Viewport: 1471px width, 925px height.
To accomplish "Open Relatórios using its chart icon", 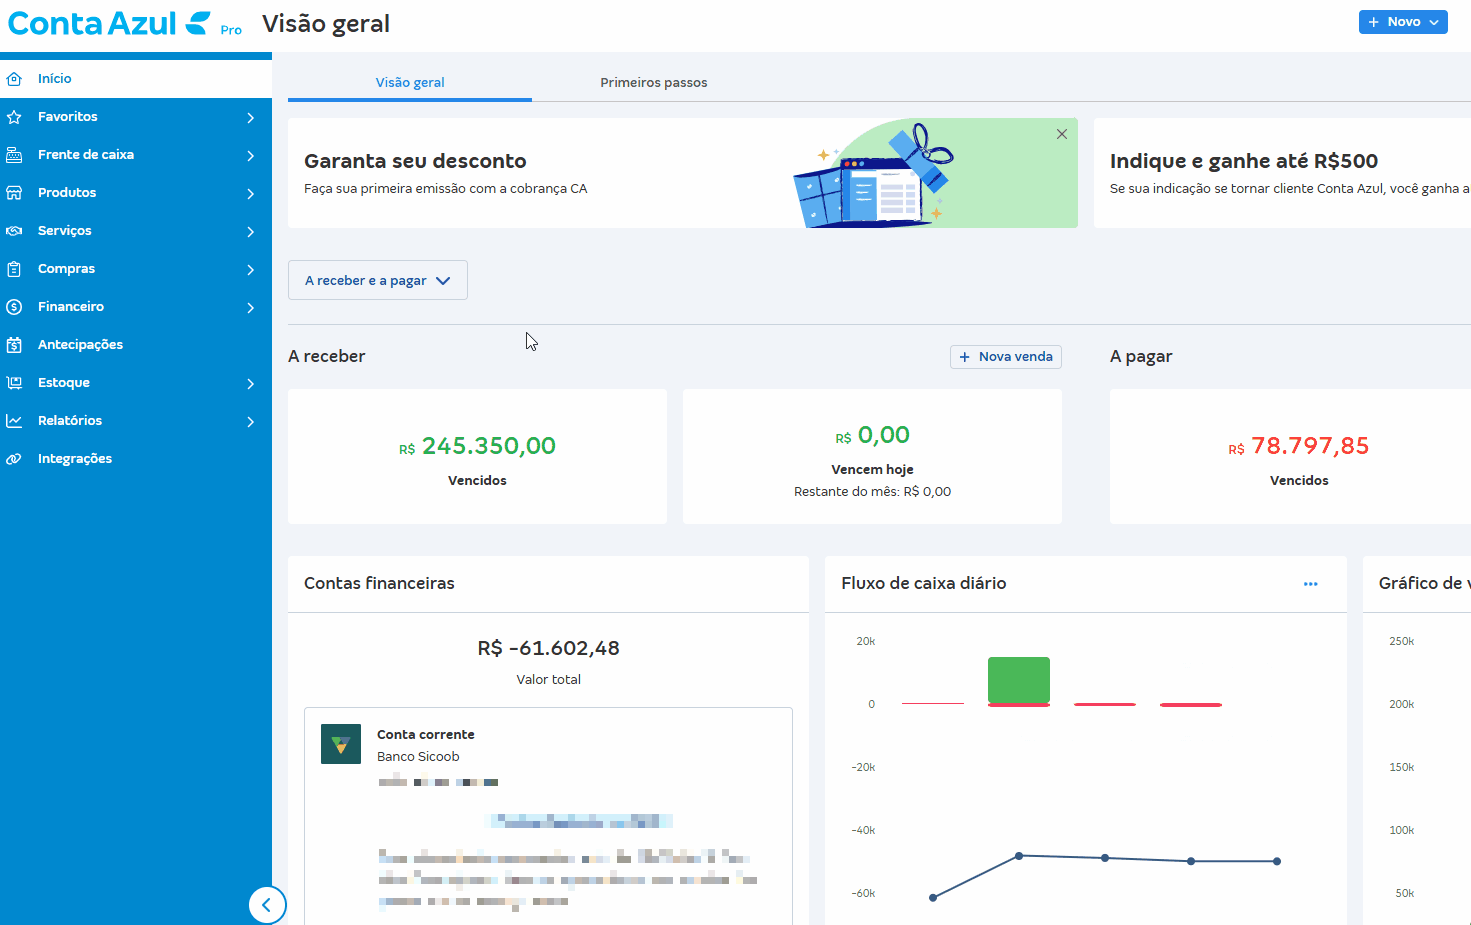I will click(x=15, y=420).
